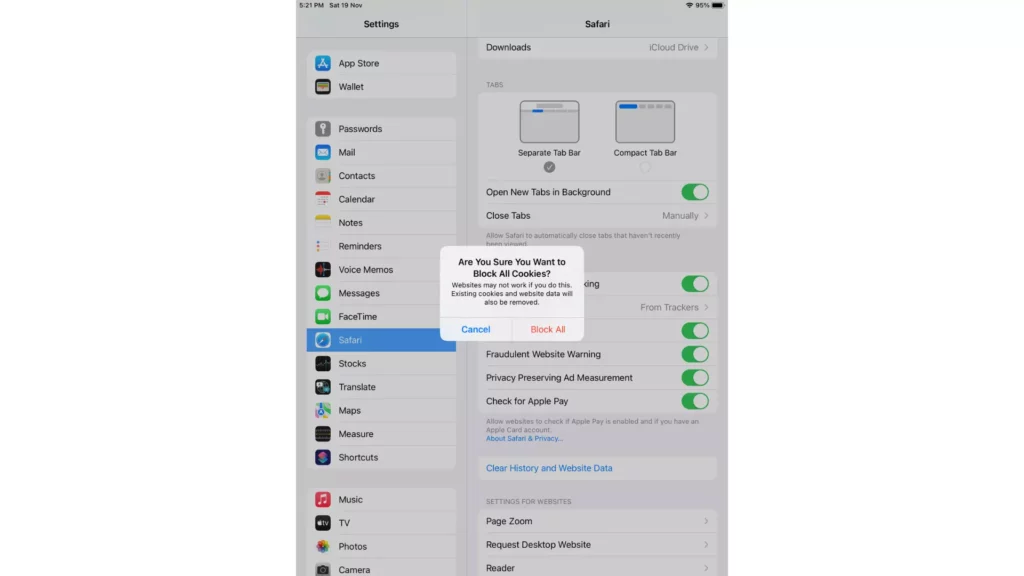
Task: Select Shortcuts in the settings list
Action: (381, 458)
